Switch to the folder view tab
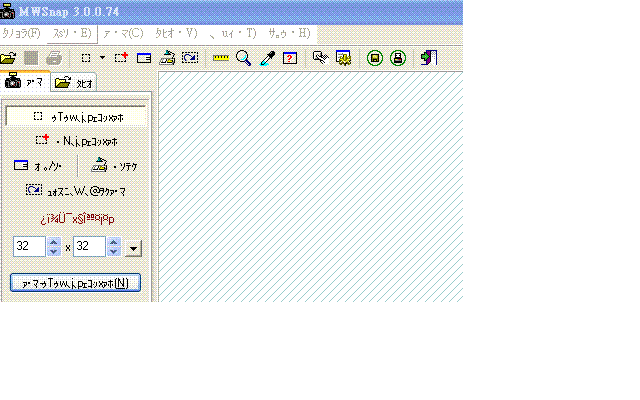The width and height of the screenshot is (640, 400). [x=74, y=83]
